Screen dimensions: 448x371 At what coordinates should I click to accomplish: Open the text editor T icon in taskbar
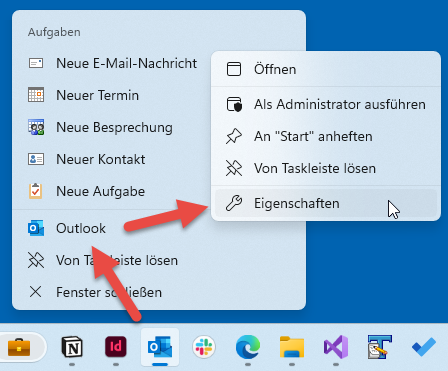coord(380,347)
